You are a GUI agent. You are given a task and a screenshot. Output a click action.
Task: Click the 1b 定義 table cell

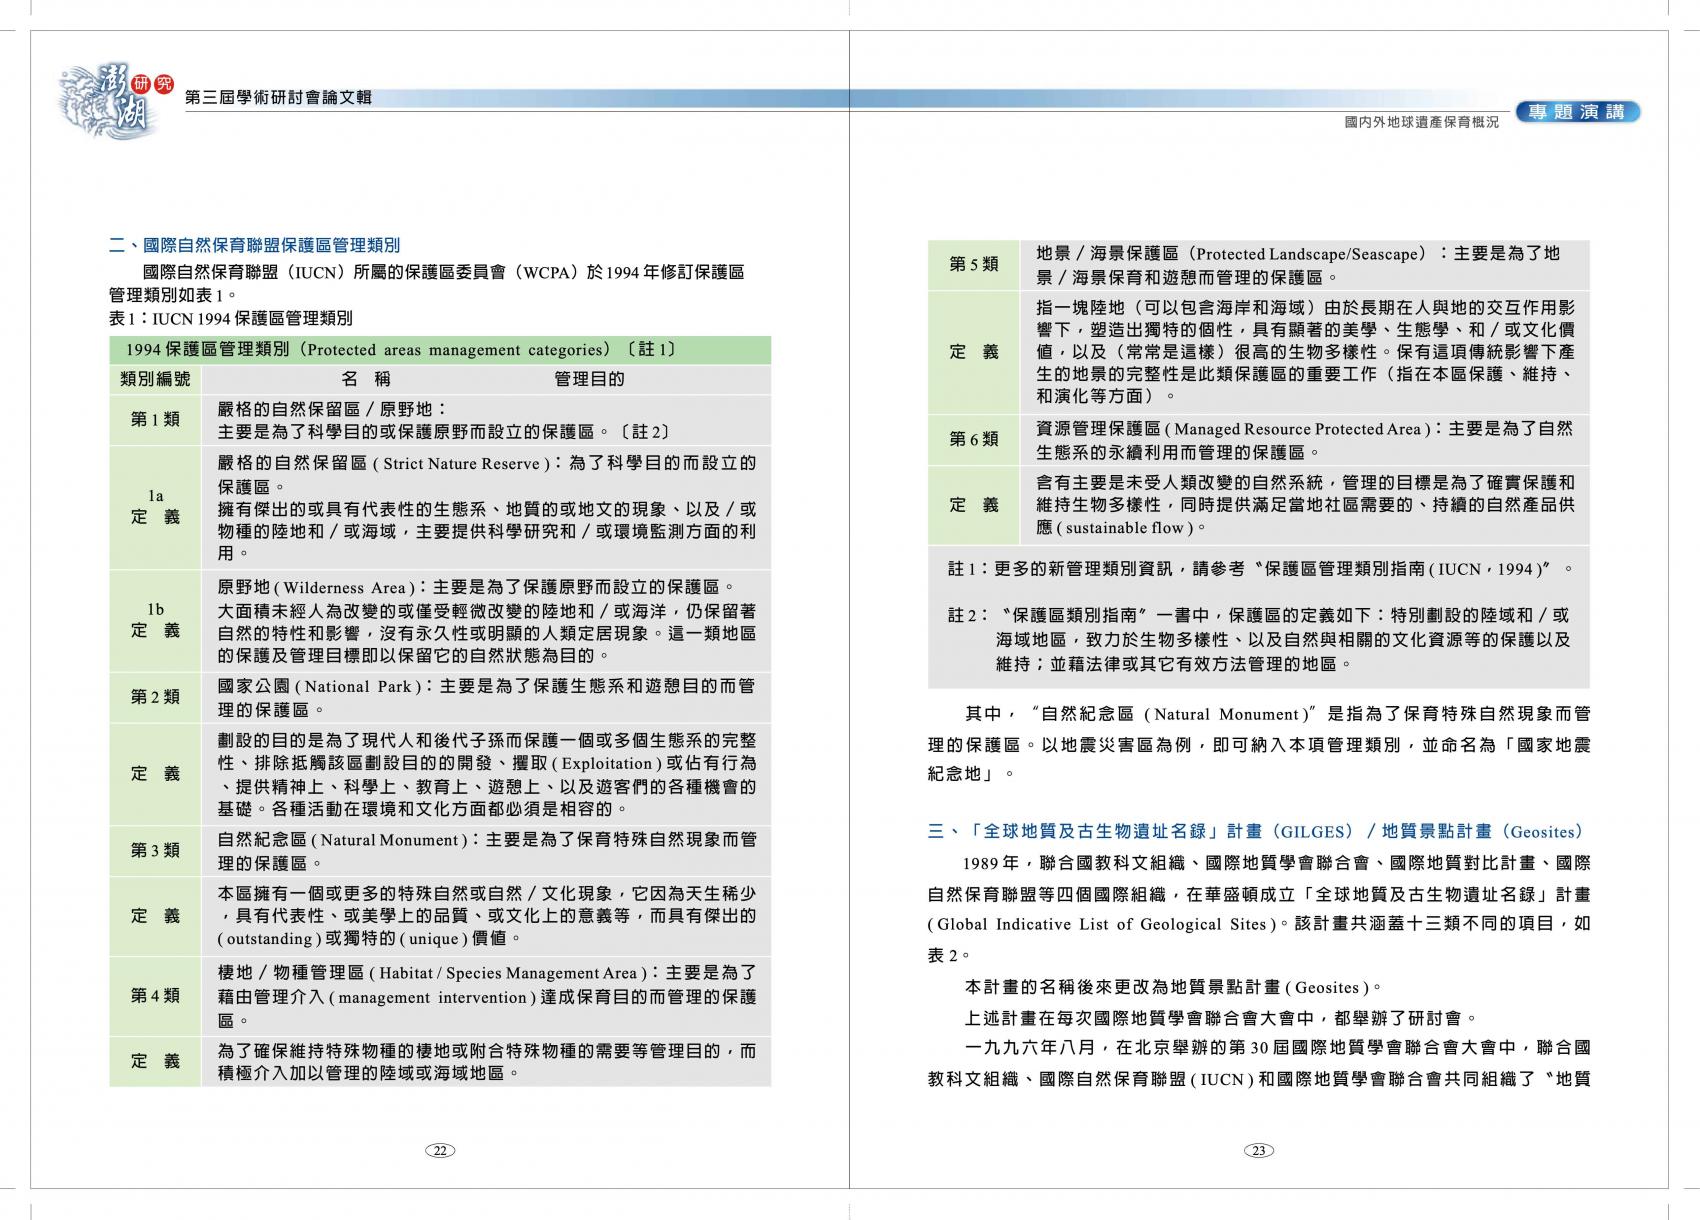click(155, 620)
